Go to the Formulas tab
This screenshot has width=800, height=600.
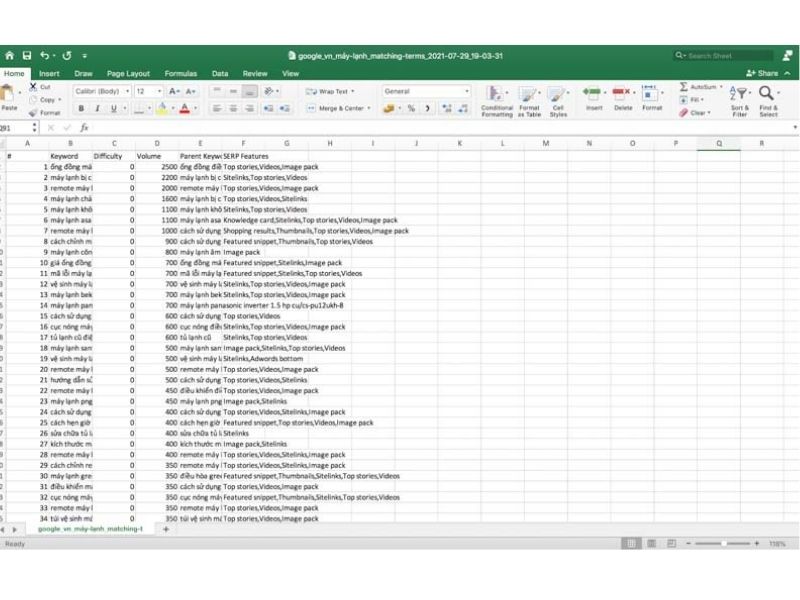[181, 73]
